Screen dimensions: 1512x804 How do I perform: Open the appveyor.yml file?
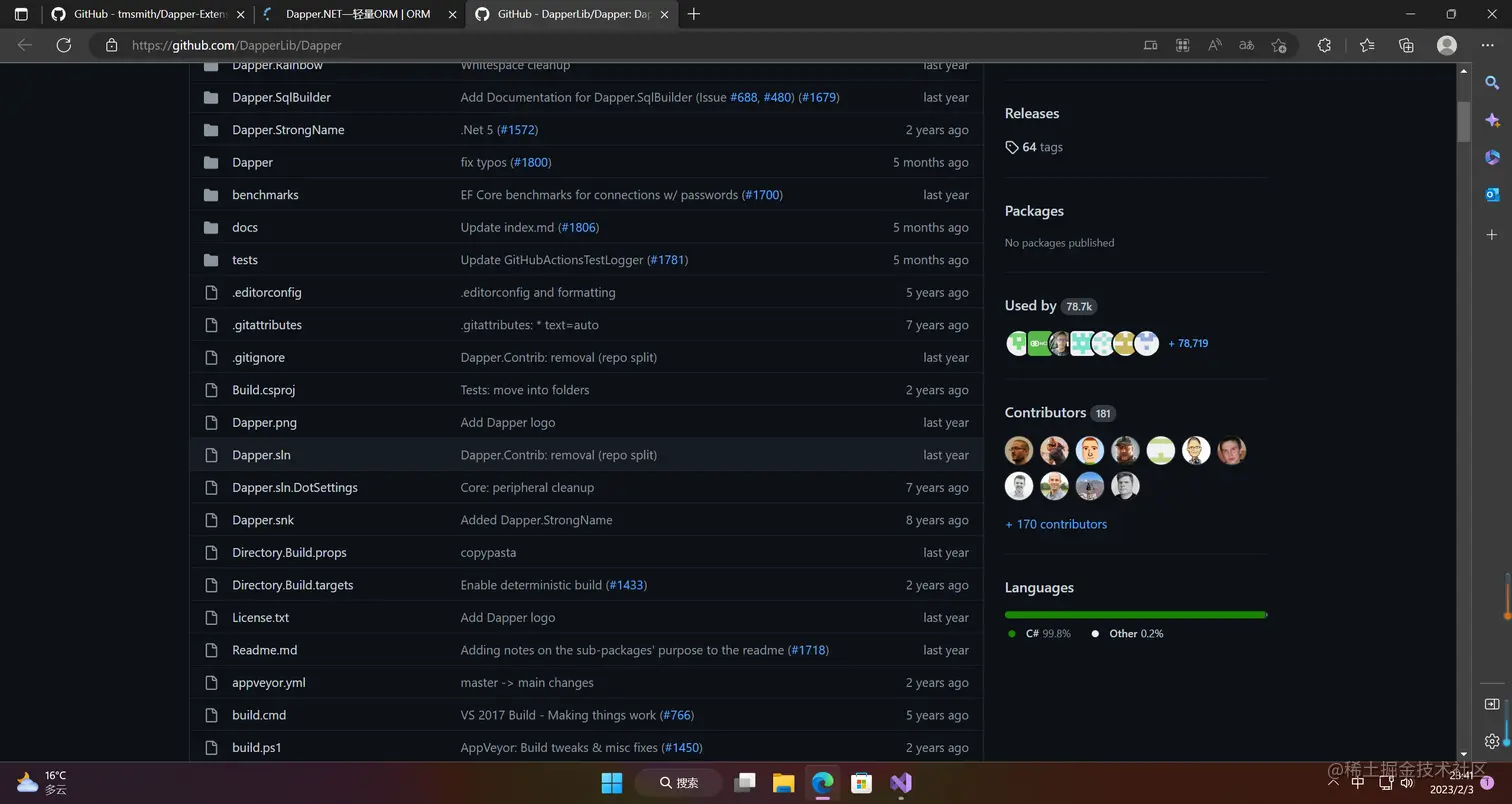click(269, 682)
